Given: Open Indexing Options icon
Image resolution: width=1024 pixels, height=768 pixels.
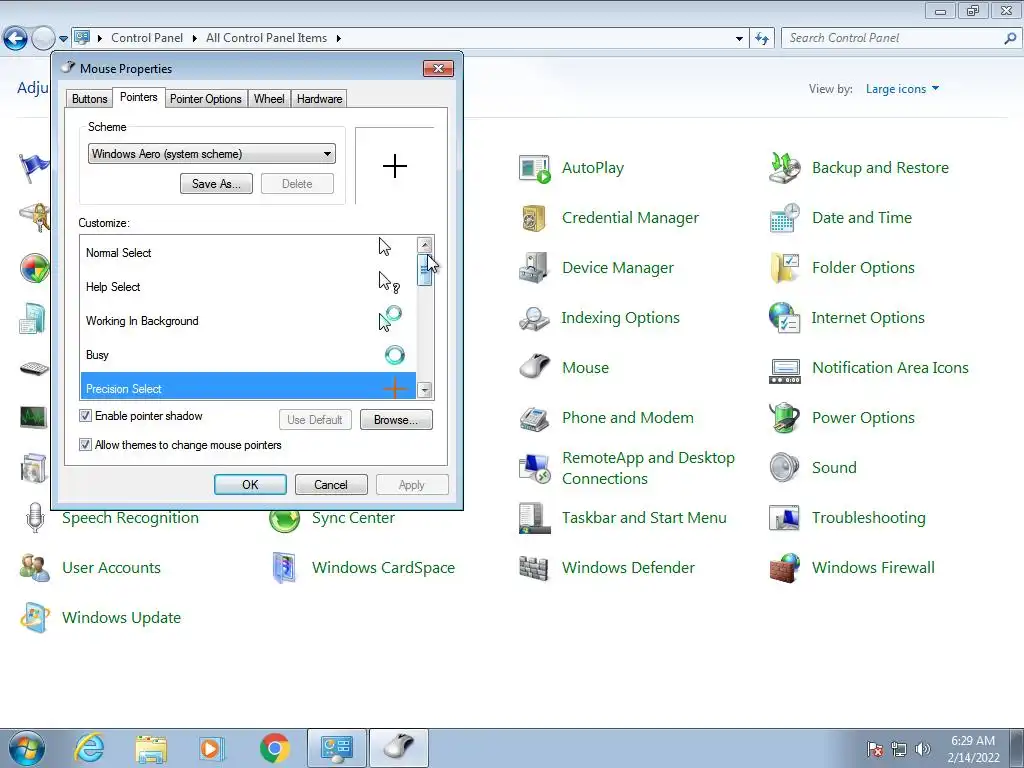Looking at the screenshot, I should [534, 318].
